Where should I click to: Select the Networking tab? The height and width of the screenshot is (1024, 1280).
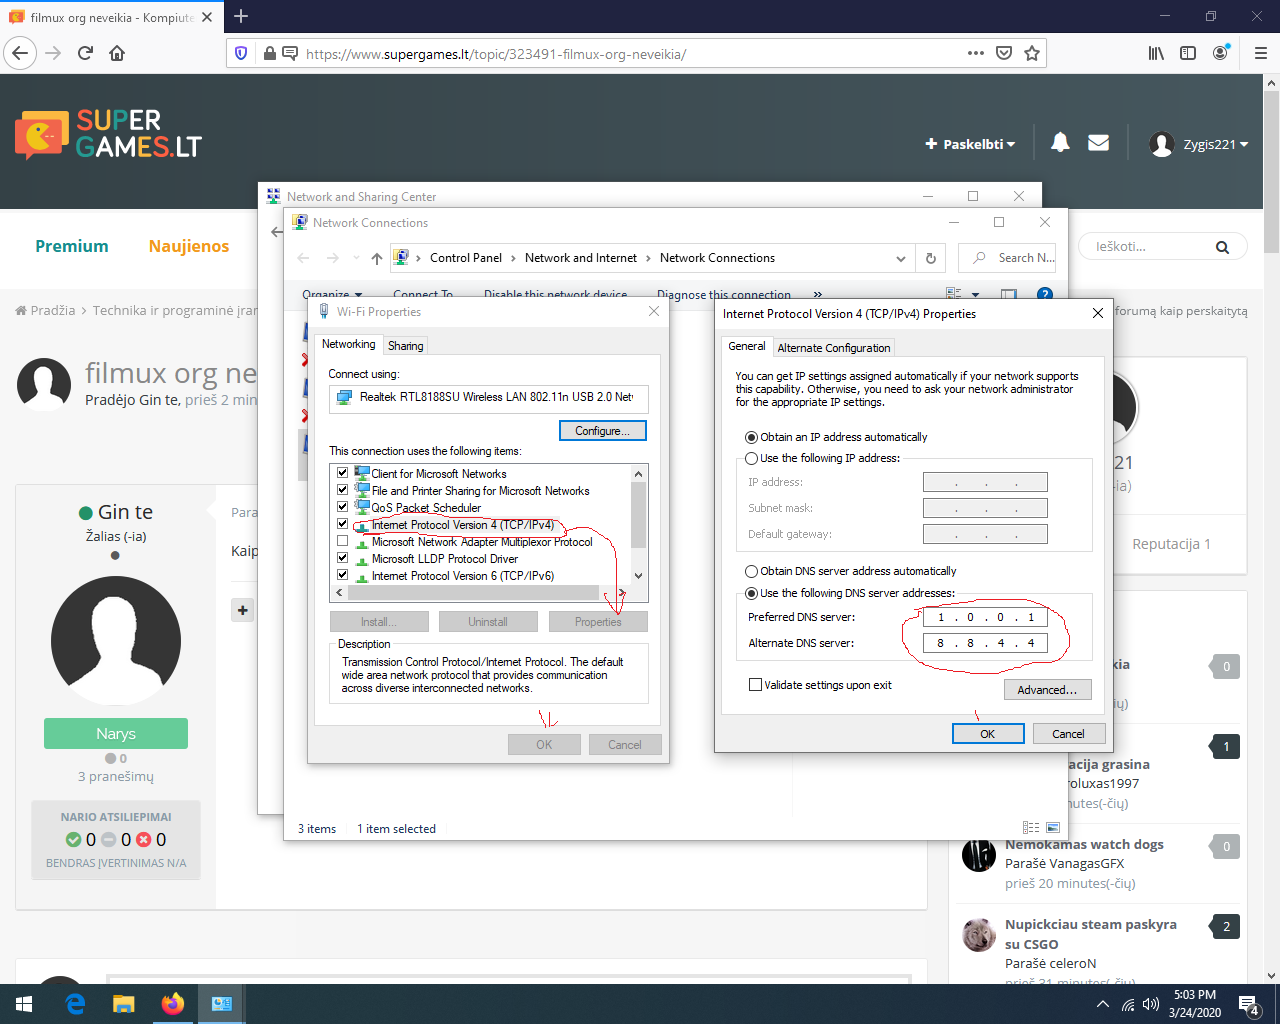tap(349, 344)
